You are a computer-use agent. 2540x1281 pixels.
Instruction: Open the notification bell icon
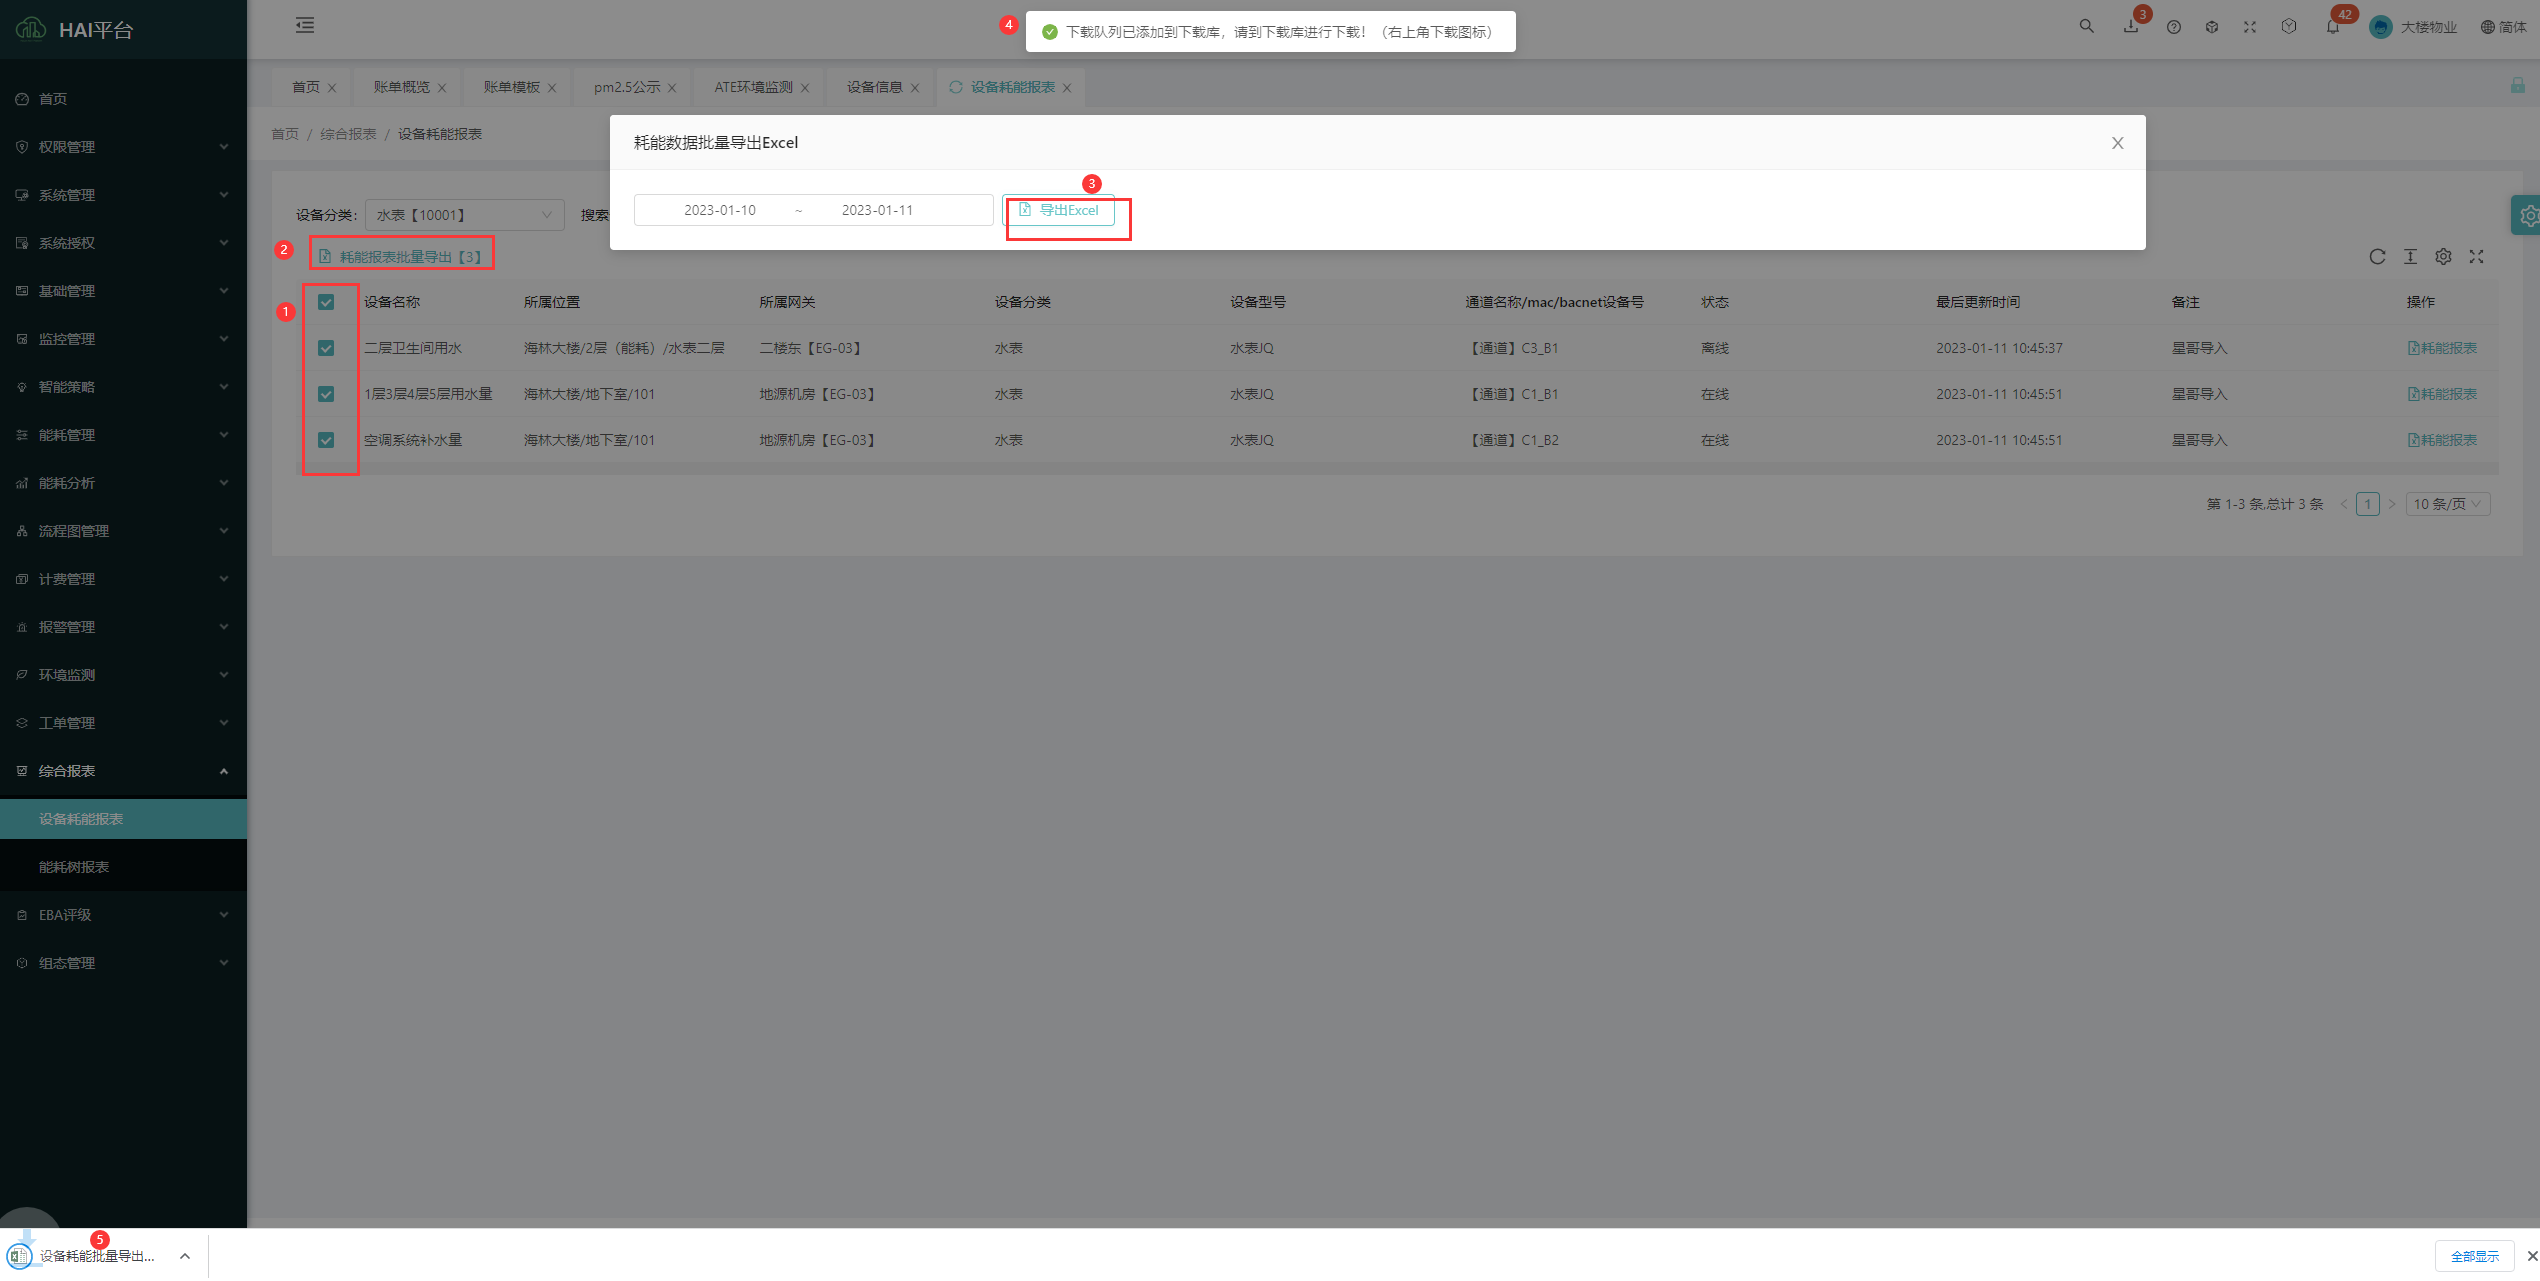point(2333,27)
